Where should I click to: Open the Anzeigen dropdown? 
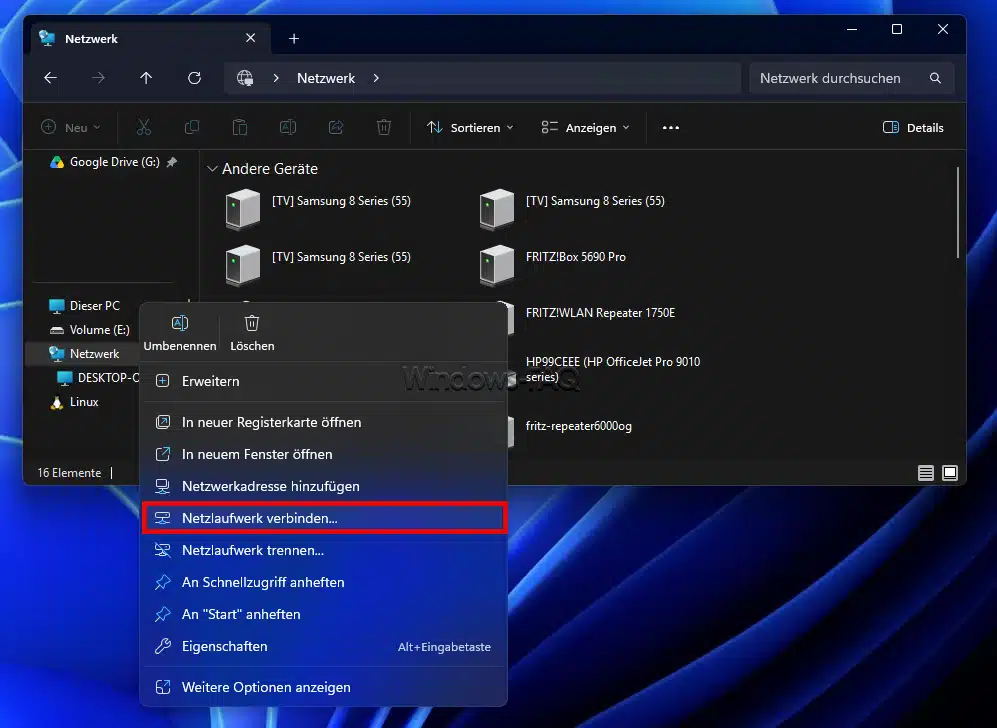[x=585, y=128]
